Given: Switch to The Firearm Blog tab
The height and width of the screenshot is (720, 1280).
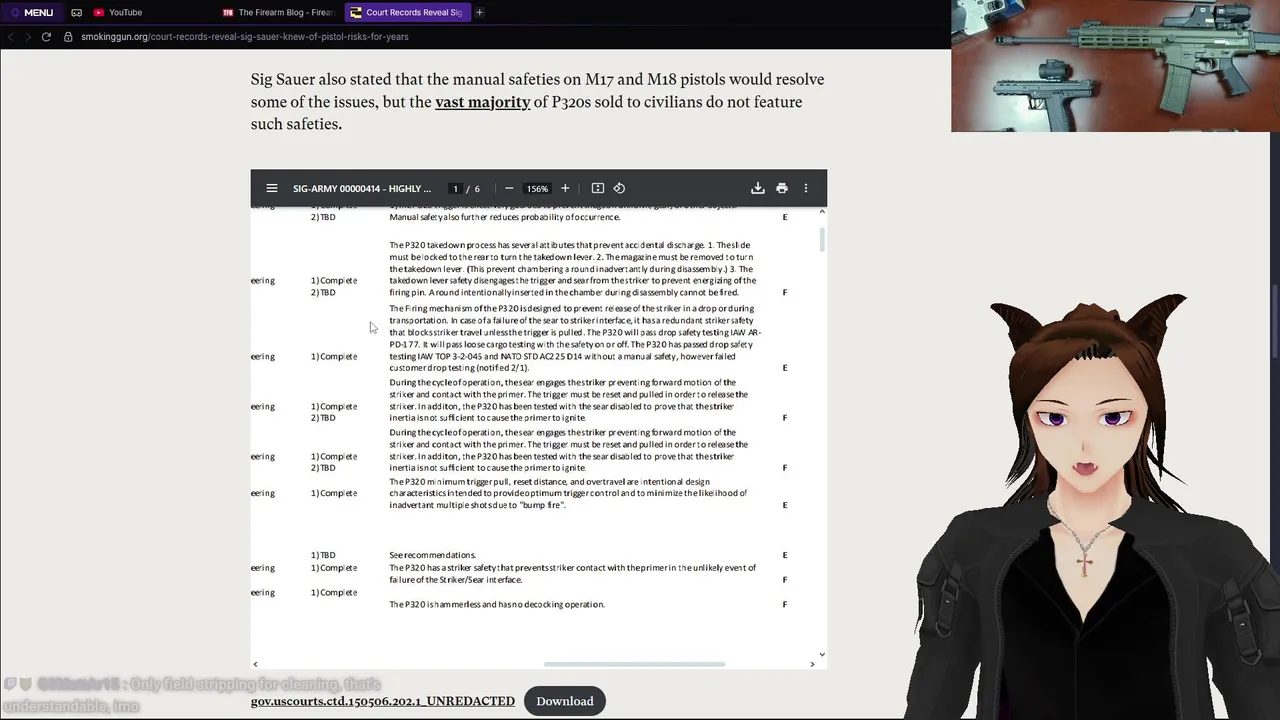Looking at the screenshot, I should 278,12.
